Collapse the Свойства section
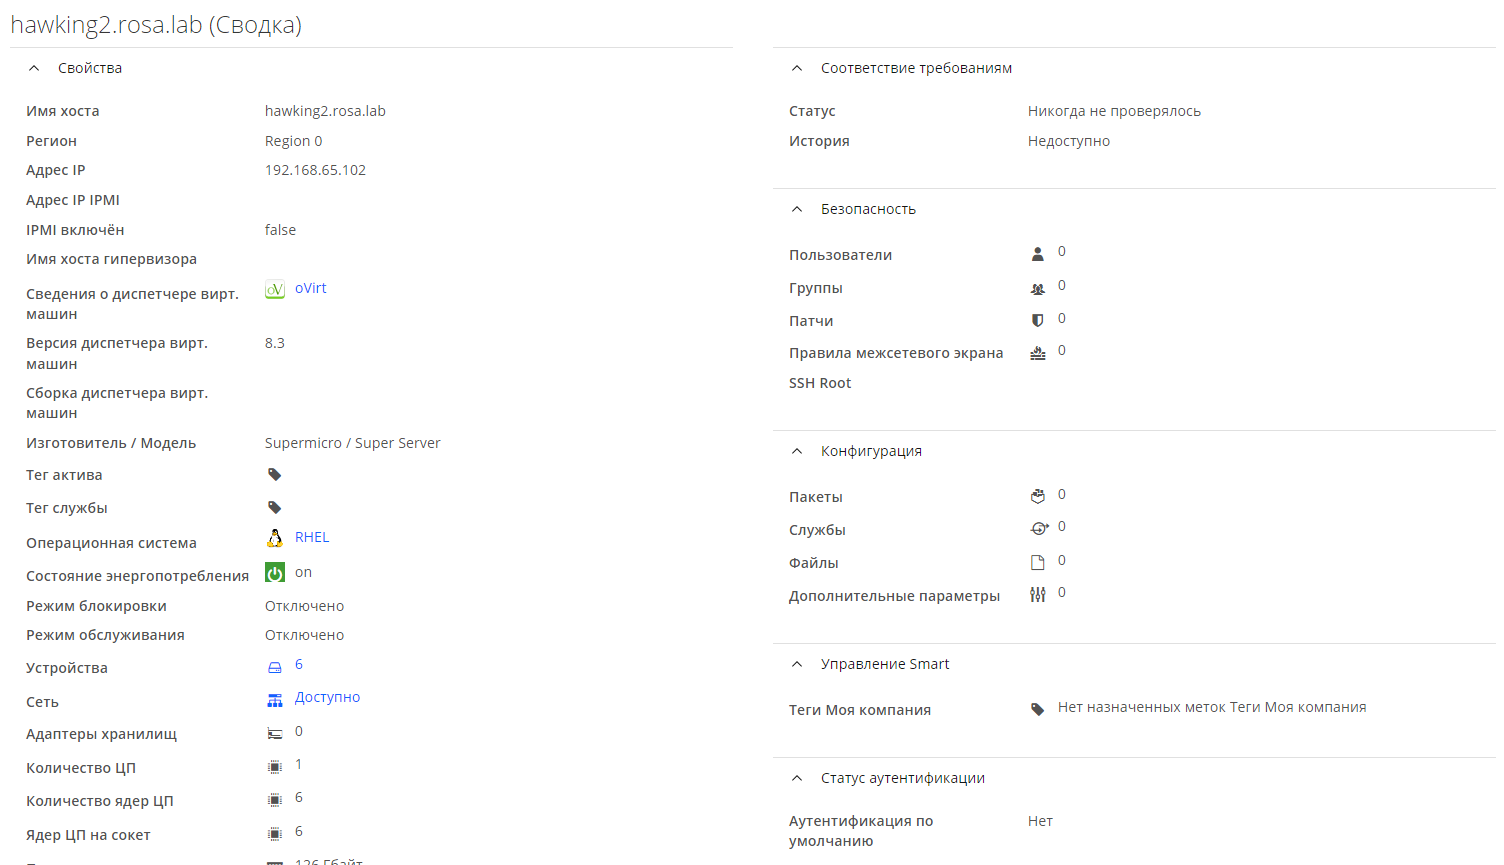 tap(34, 68)
